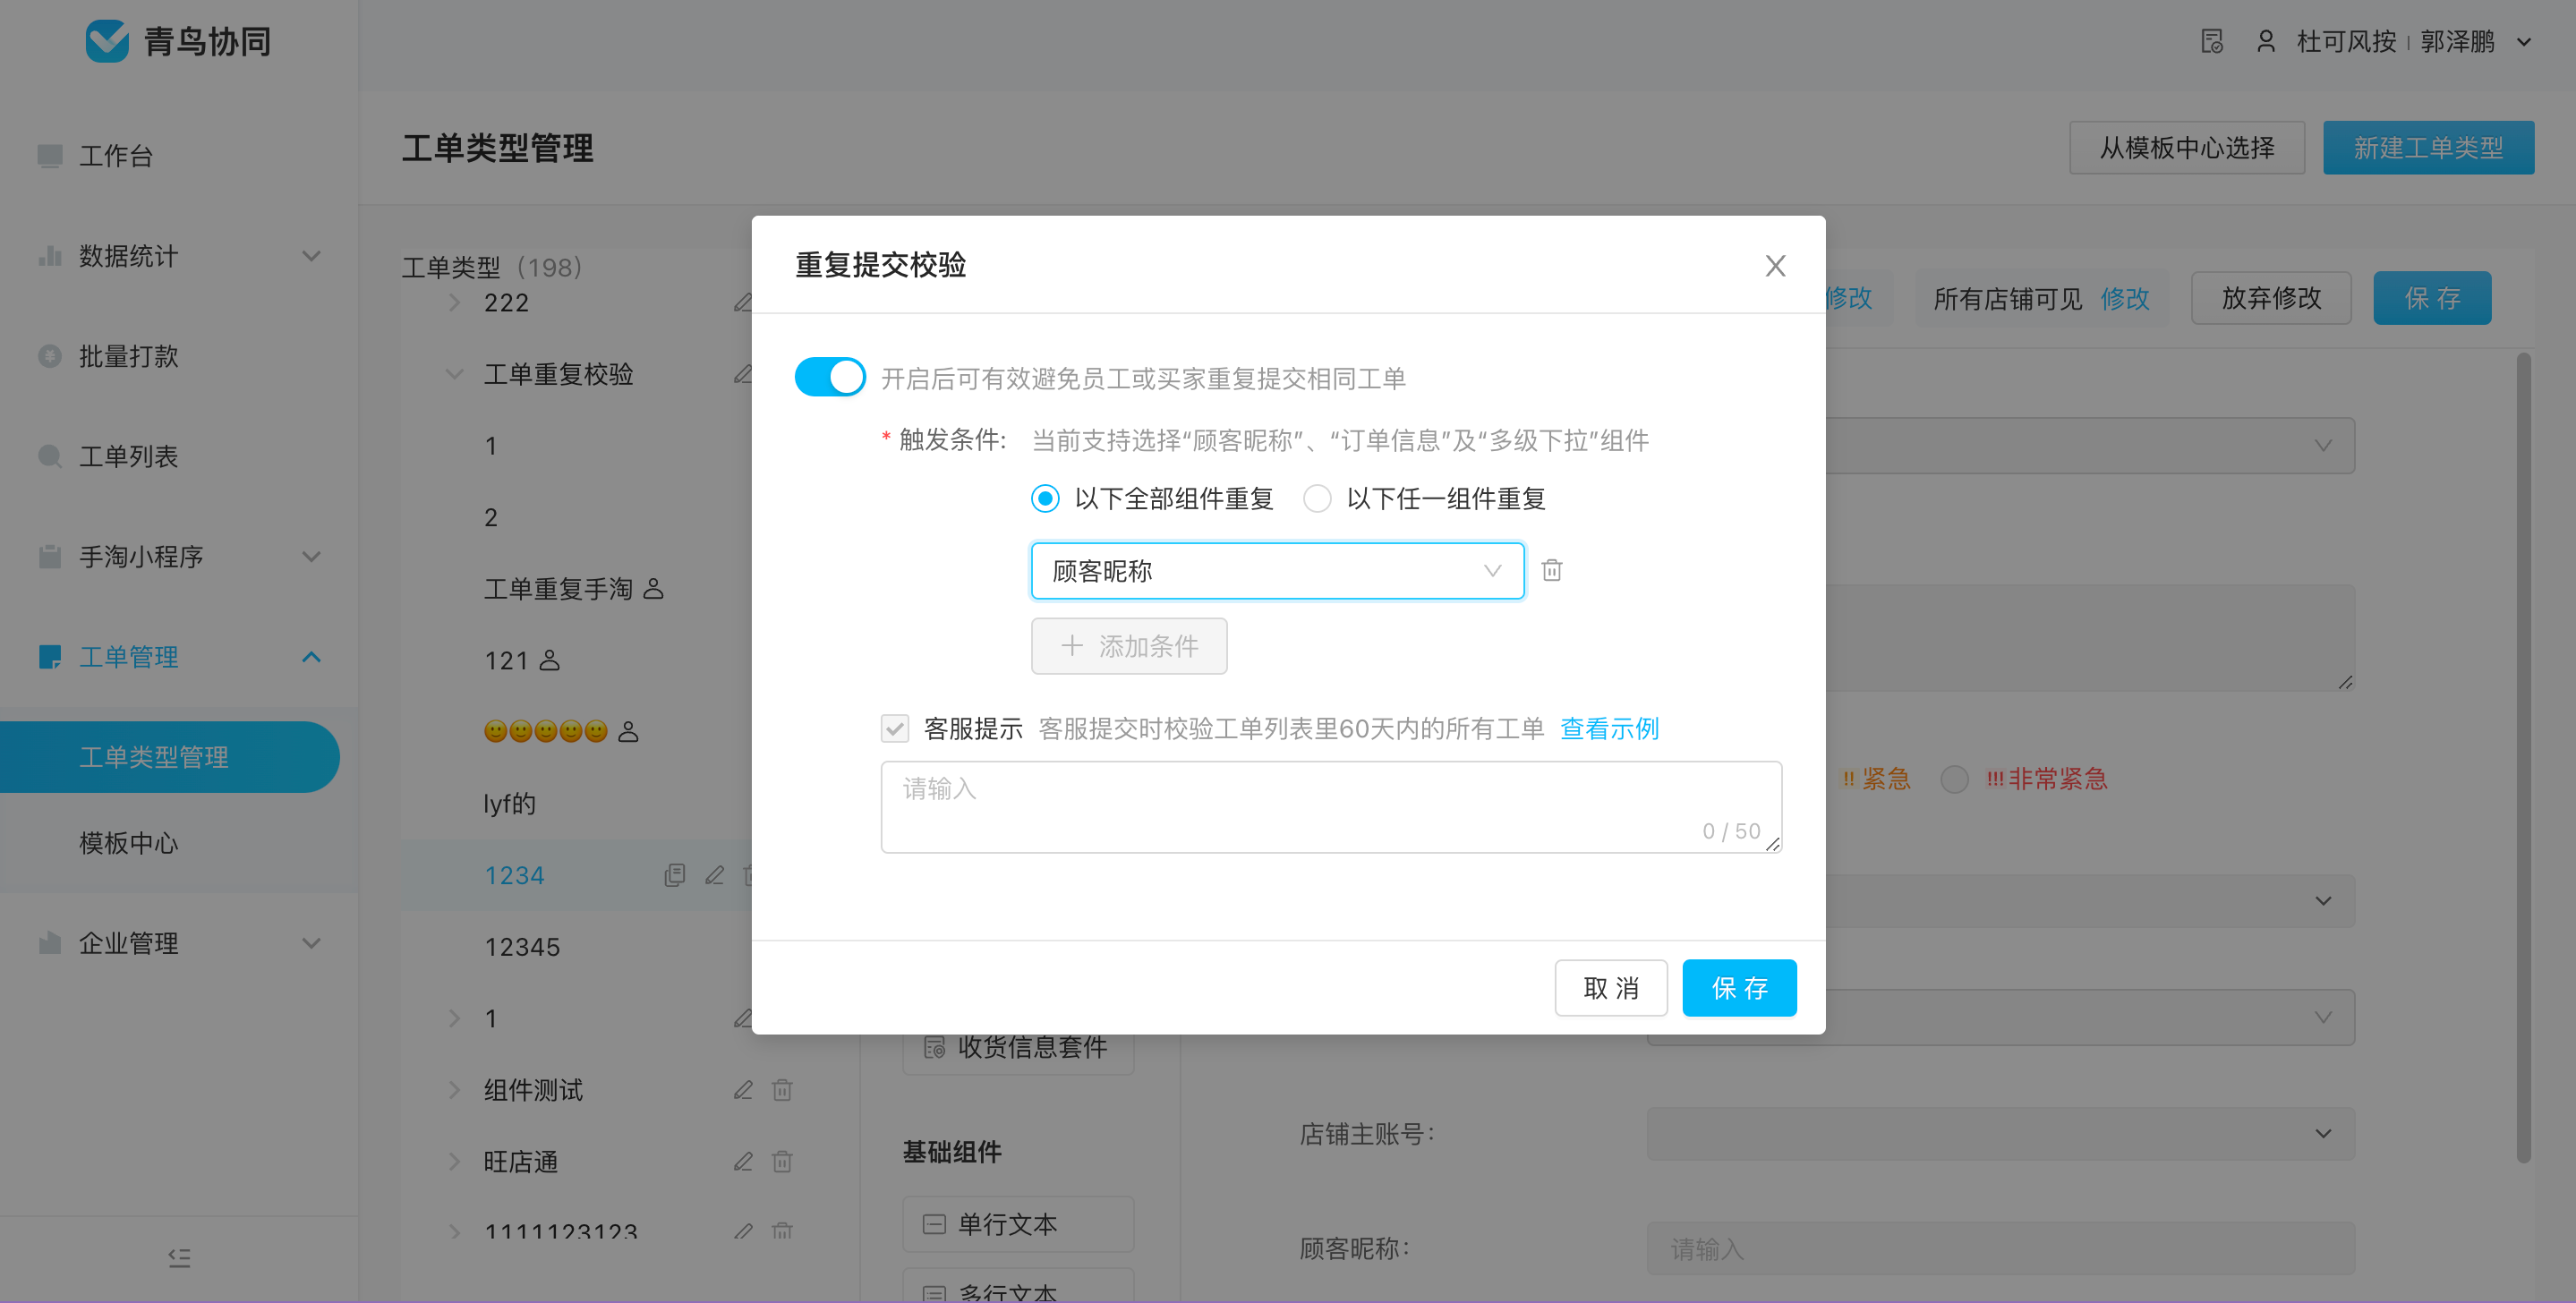Select the 收货信息套件 component
The image size is (2576, 1303).
(x=1018, y=1050)
